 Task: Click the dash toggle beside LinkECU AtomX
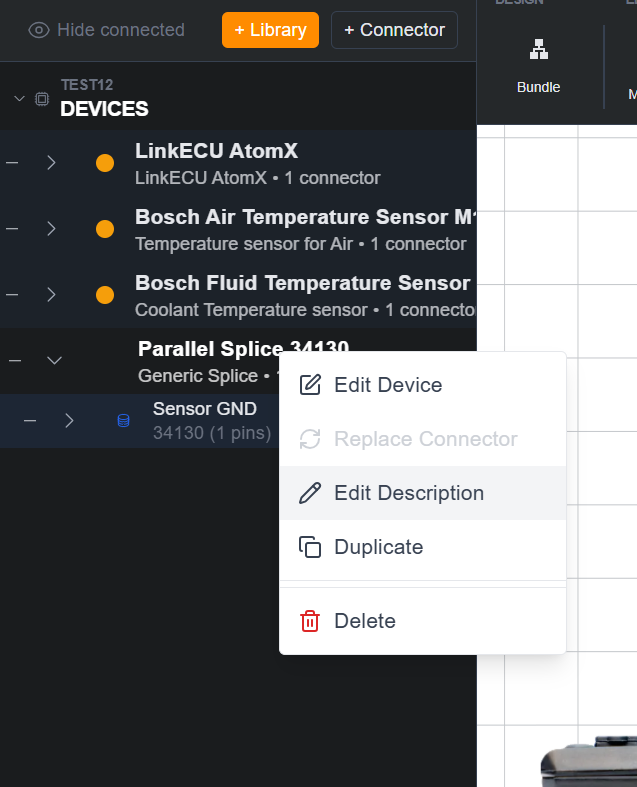(x=12, y=163)
